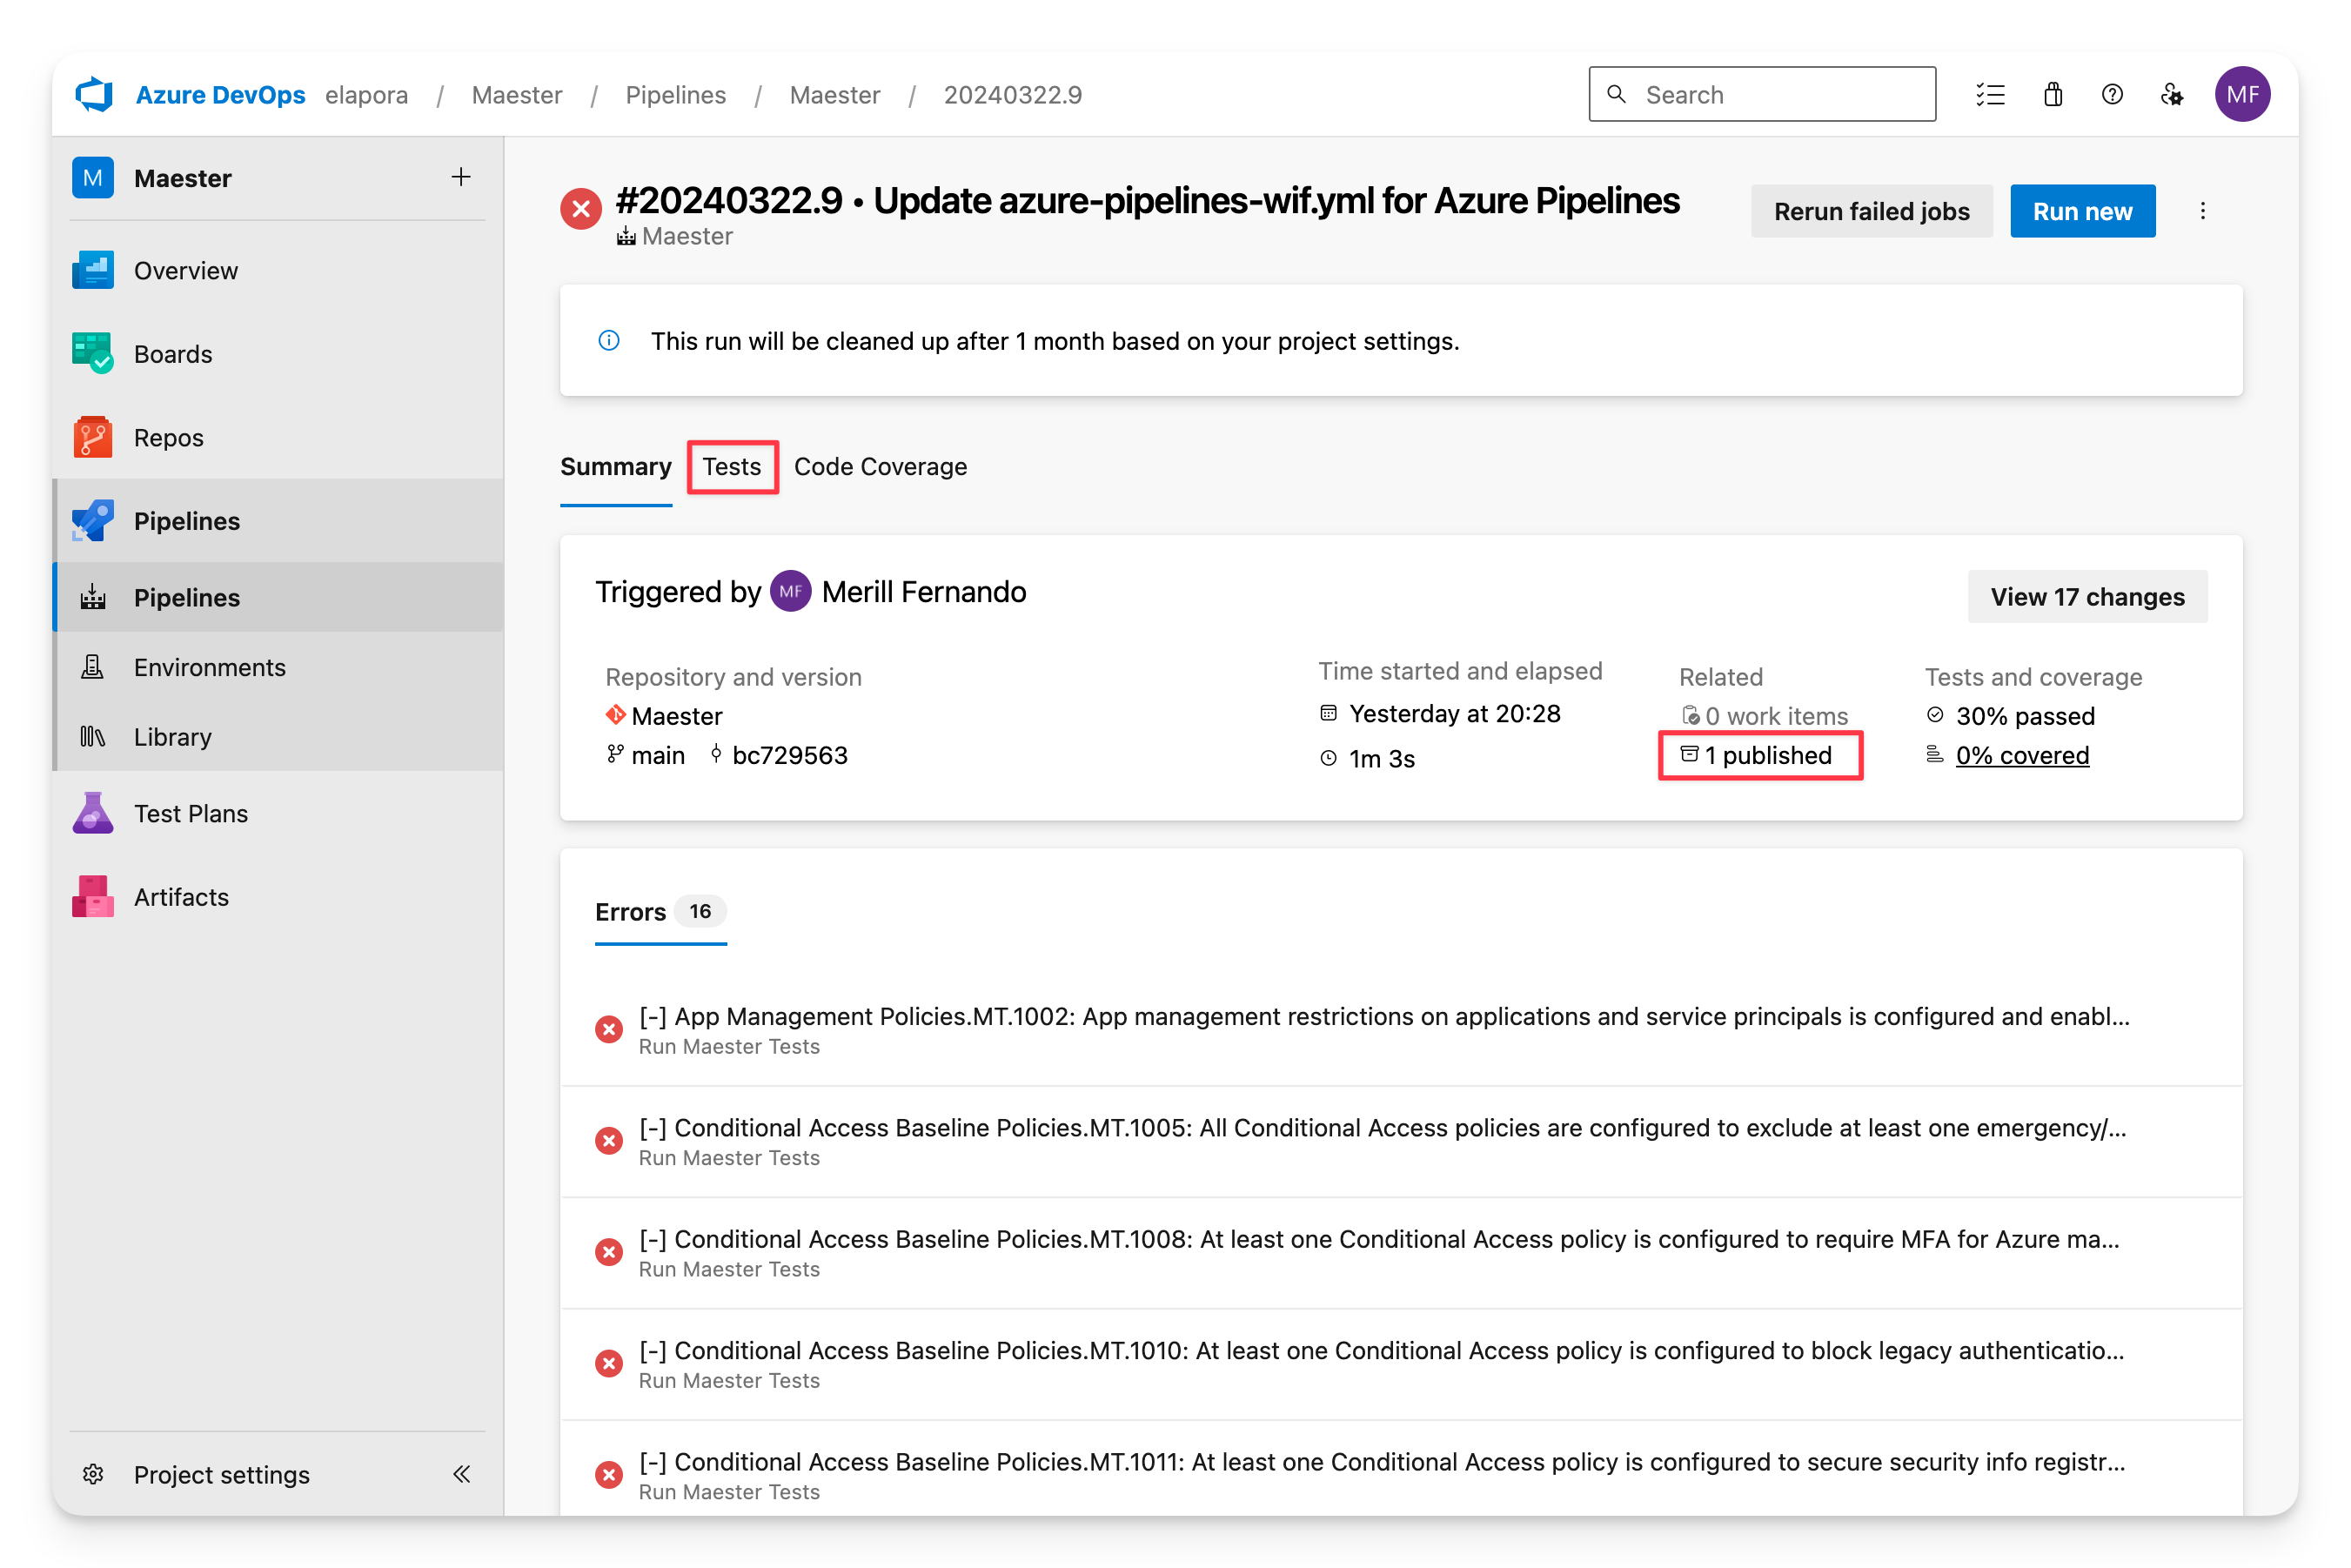This screenshot has width=2351, height=1568.
Task: Switch to the Code Coverage tab
Action: [880, 467]
